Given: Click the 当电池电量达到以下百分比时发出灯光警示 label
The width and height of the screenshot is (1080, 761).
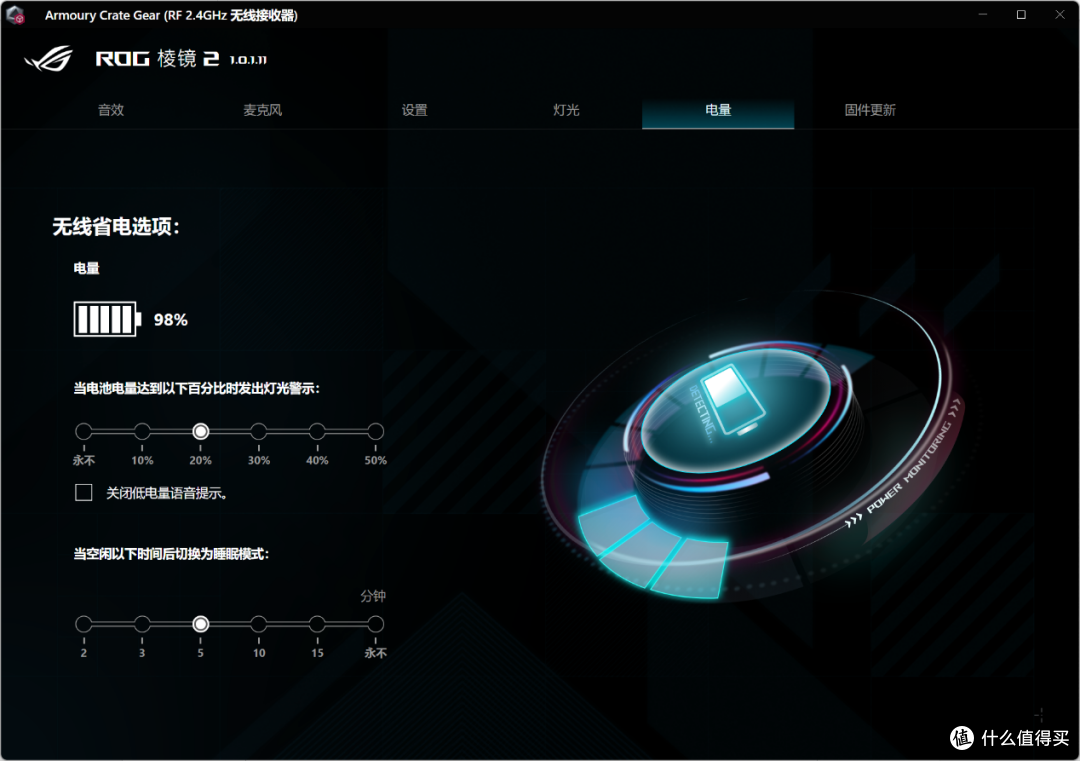Looking at the screenshot, I should pos(196,388).
